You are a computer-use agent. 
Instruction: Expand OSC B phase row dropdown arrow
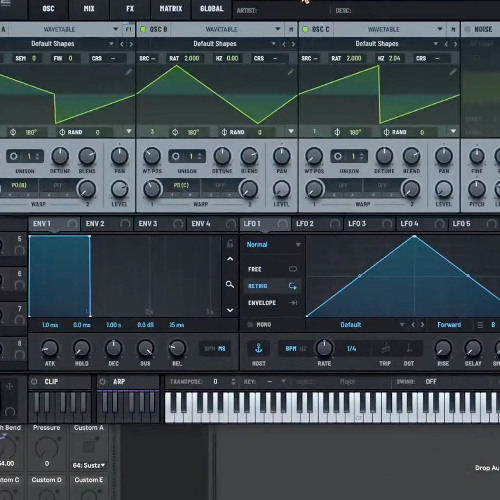coord(291,131)
